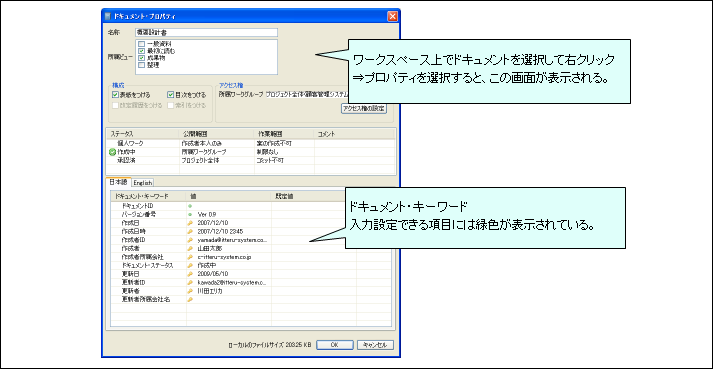This screenshot has width=714, height=370.
Task: Click the key icon in 作成者ID row
Action: (x=190, y=240)
